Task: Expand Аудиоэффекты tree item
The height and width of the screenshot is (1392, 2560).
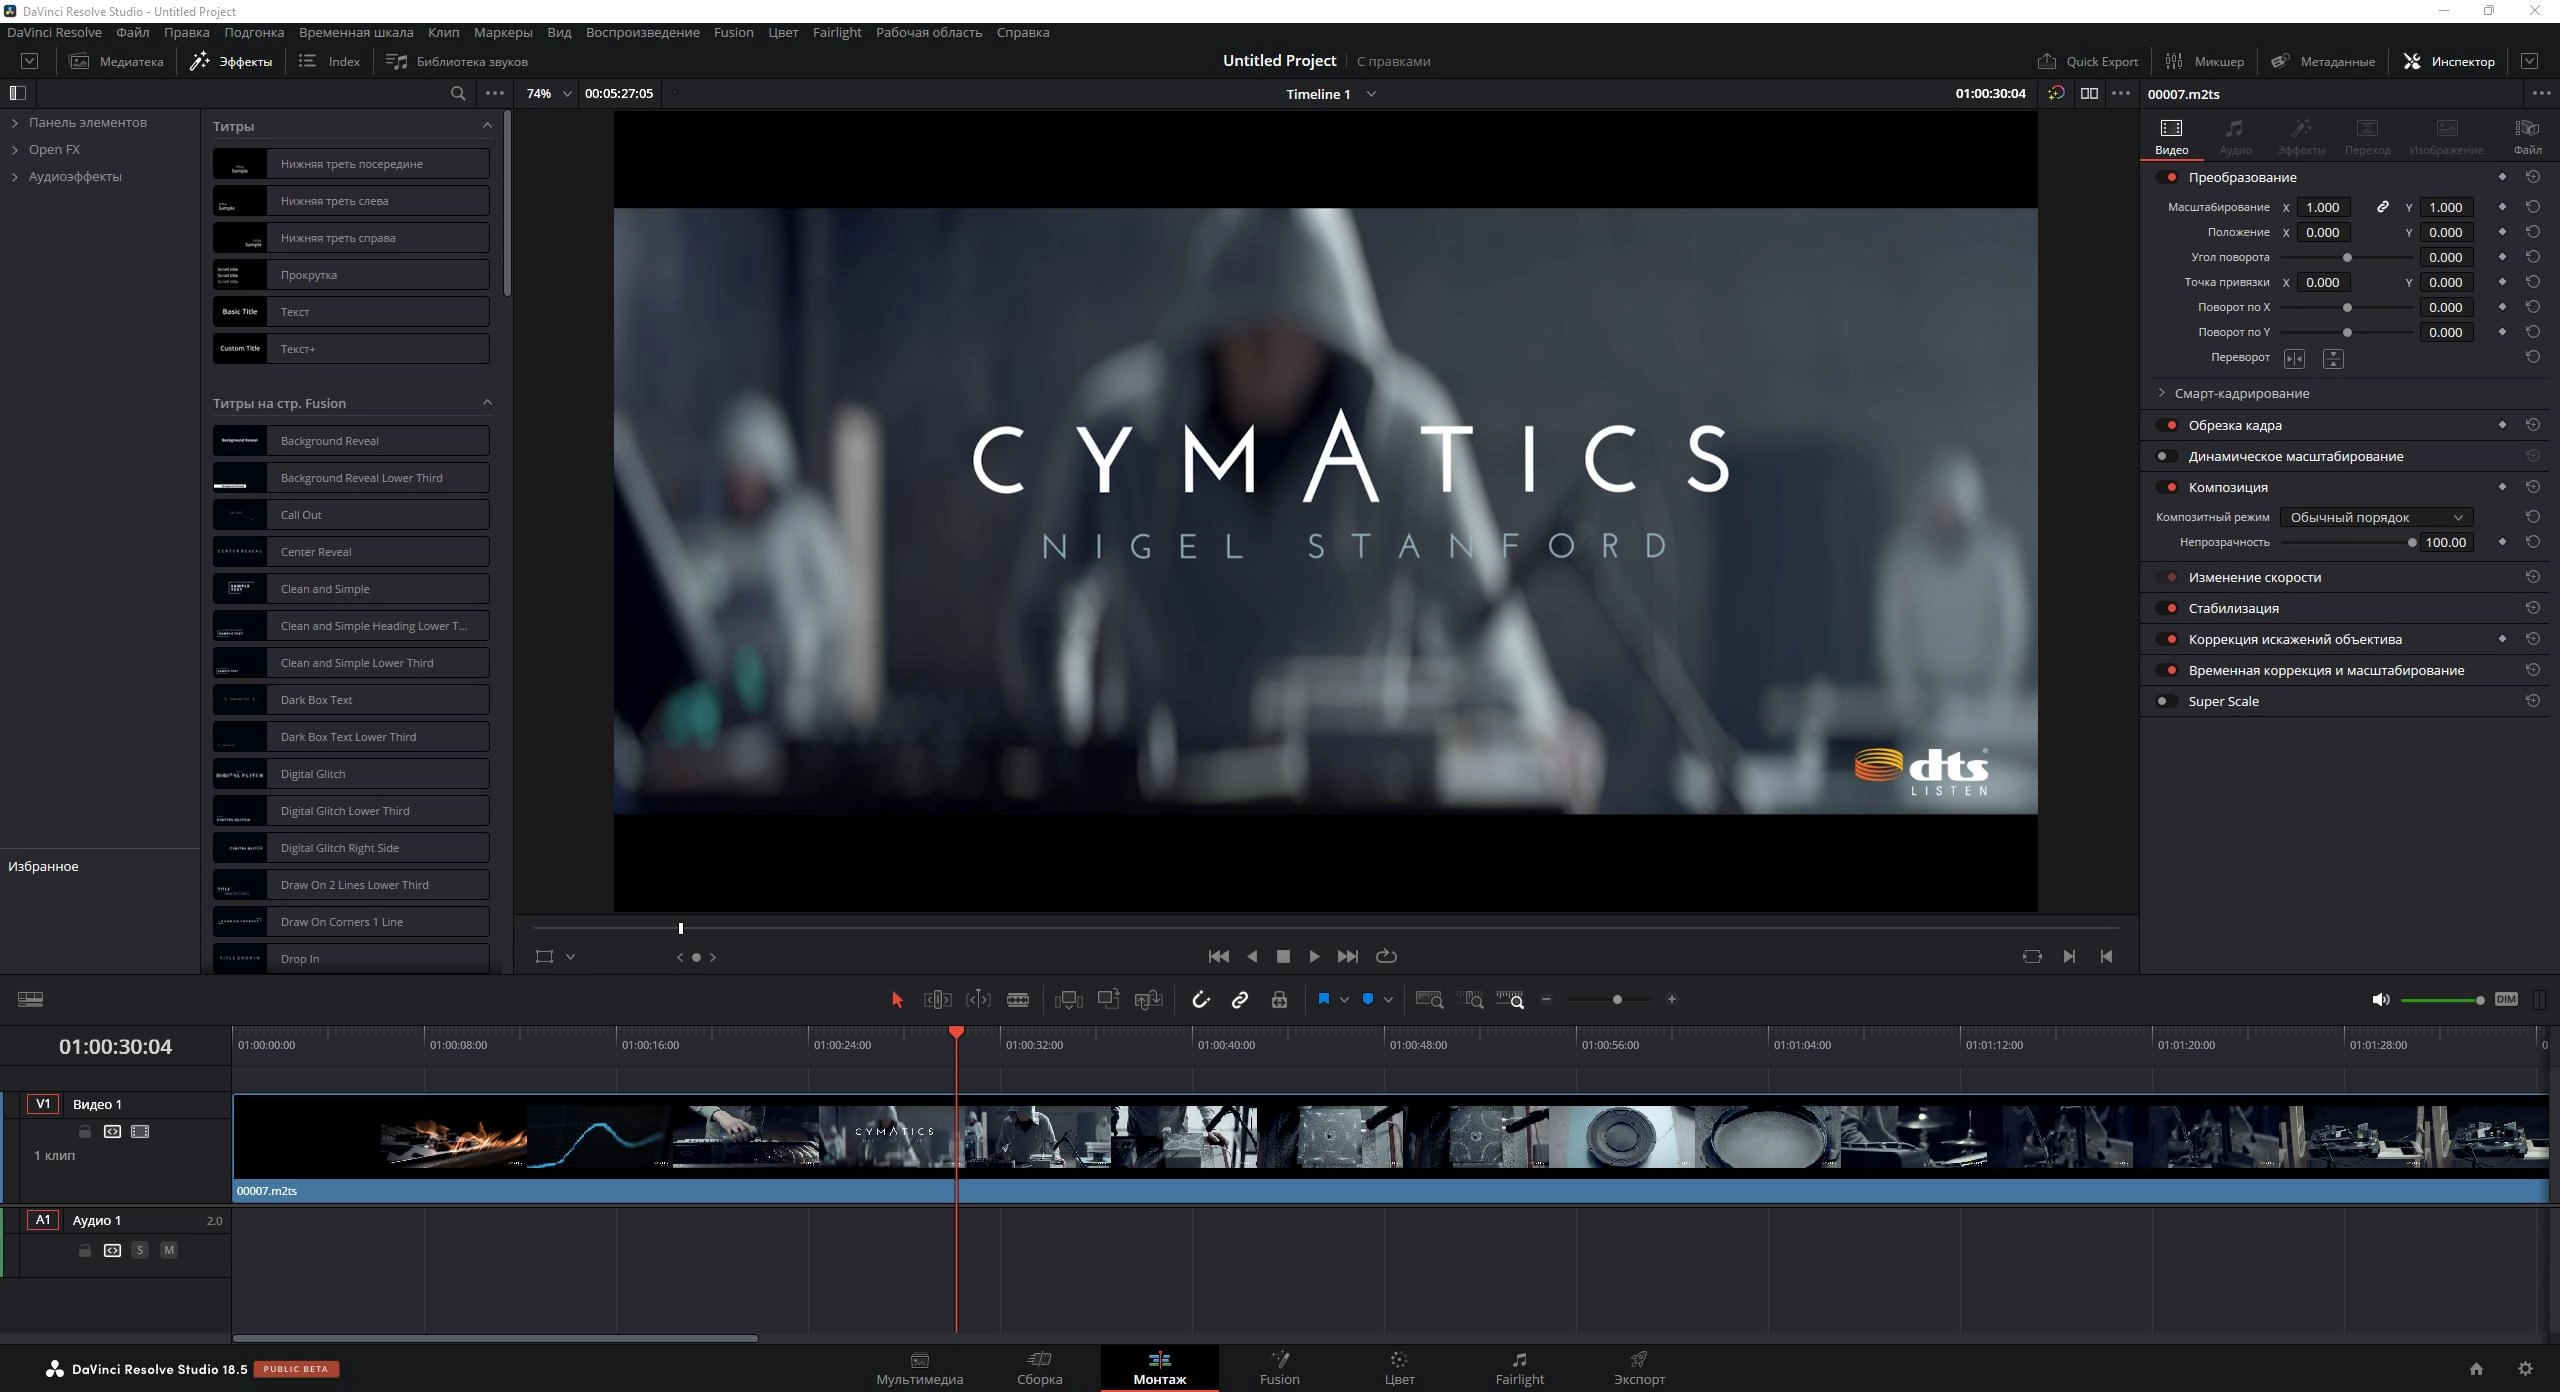Action: [15, 177]
